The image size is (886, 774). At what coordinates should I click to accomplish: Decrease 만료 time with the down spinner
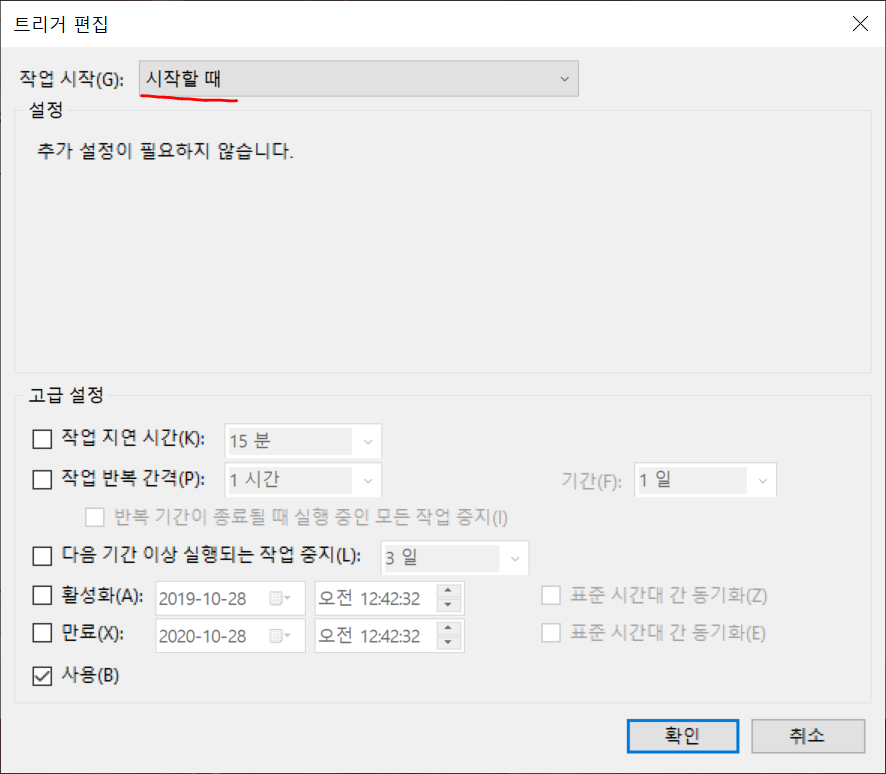449,642
